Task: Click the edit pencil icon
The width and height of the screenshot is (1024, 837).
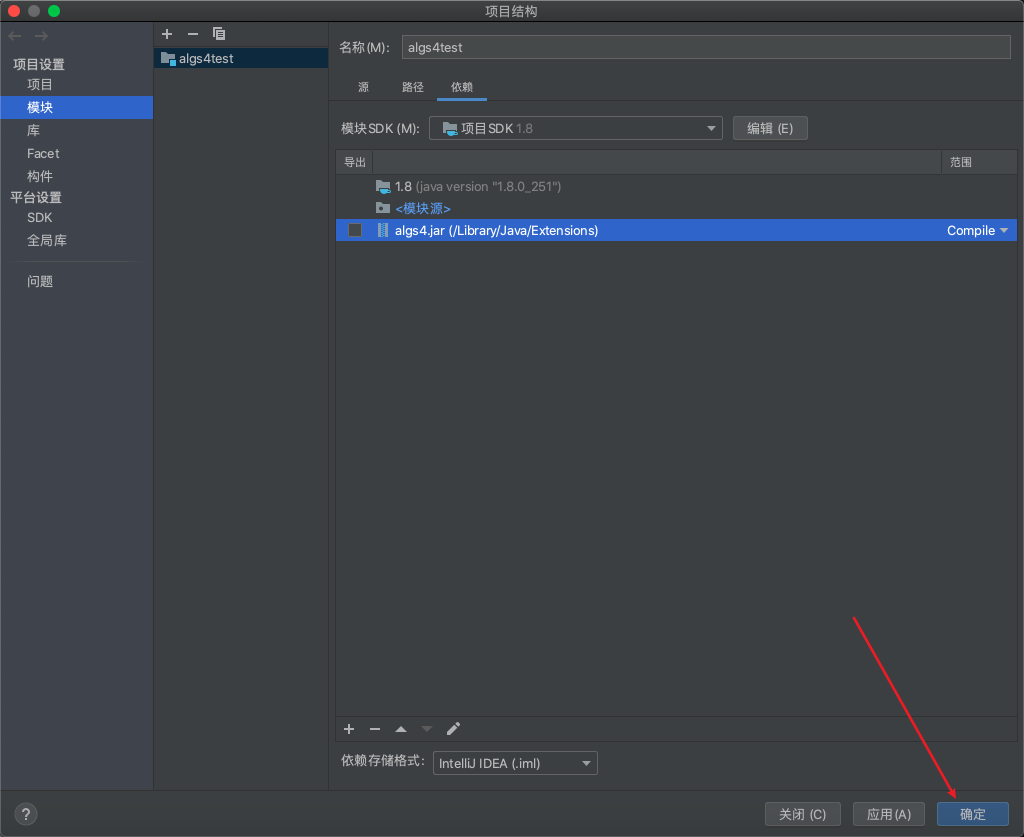Action: point(453,729)
